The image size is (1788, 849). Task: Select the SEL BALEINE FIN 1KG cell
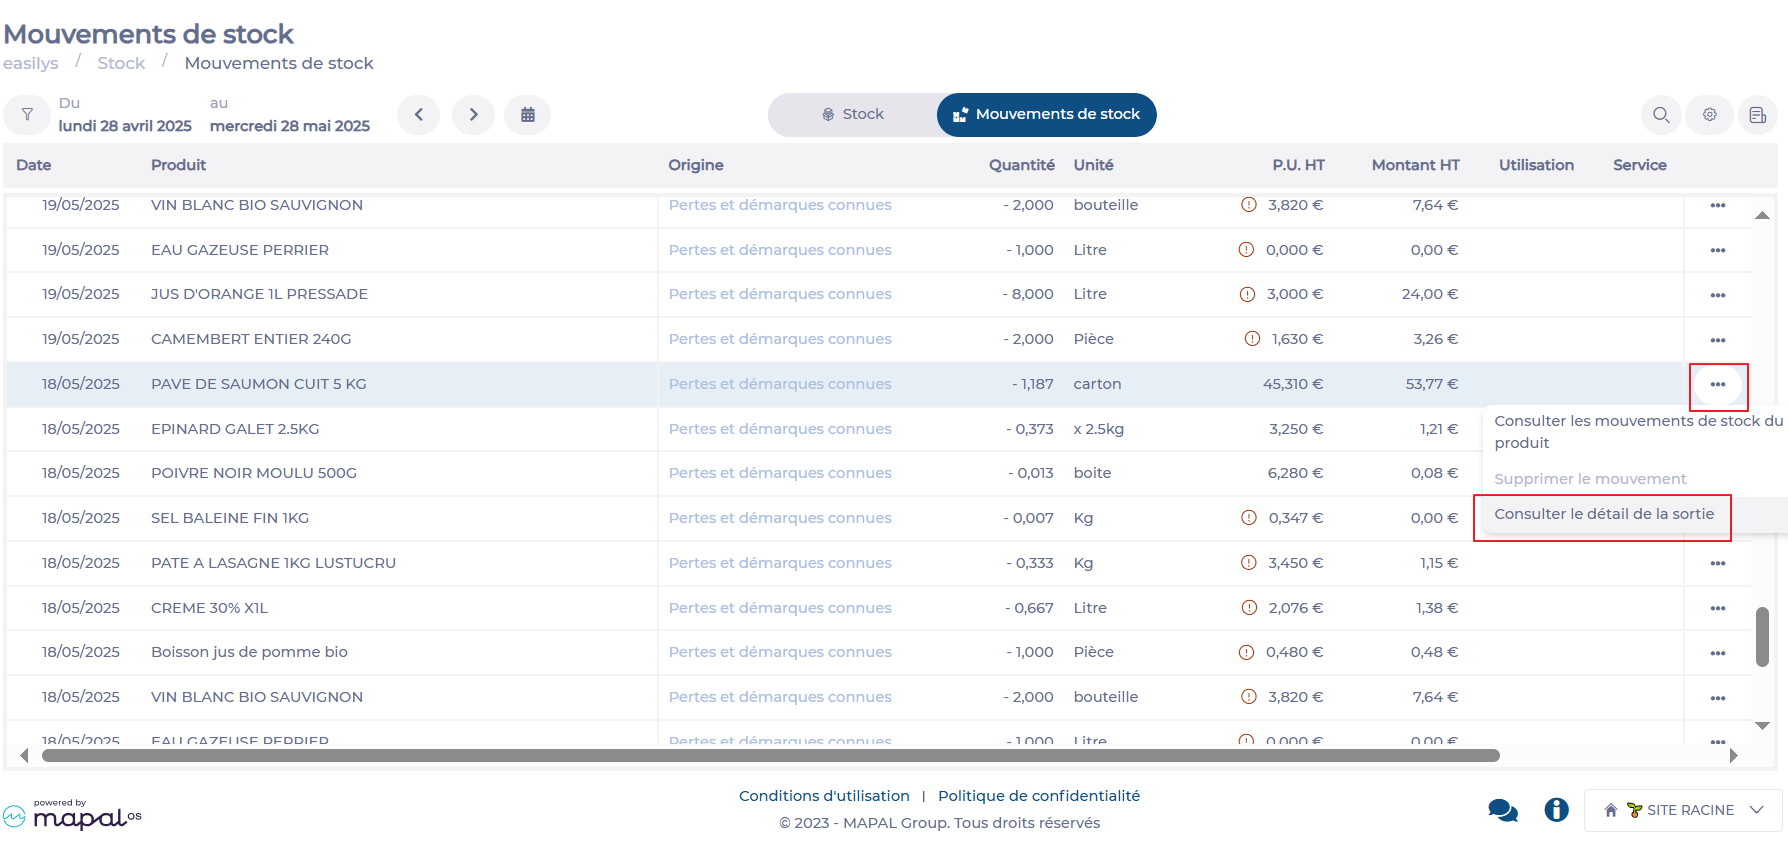coord(230,518)
